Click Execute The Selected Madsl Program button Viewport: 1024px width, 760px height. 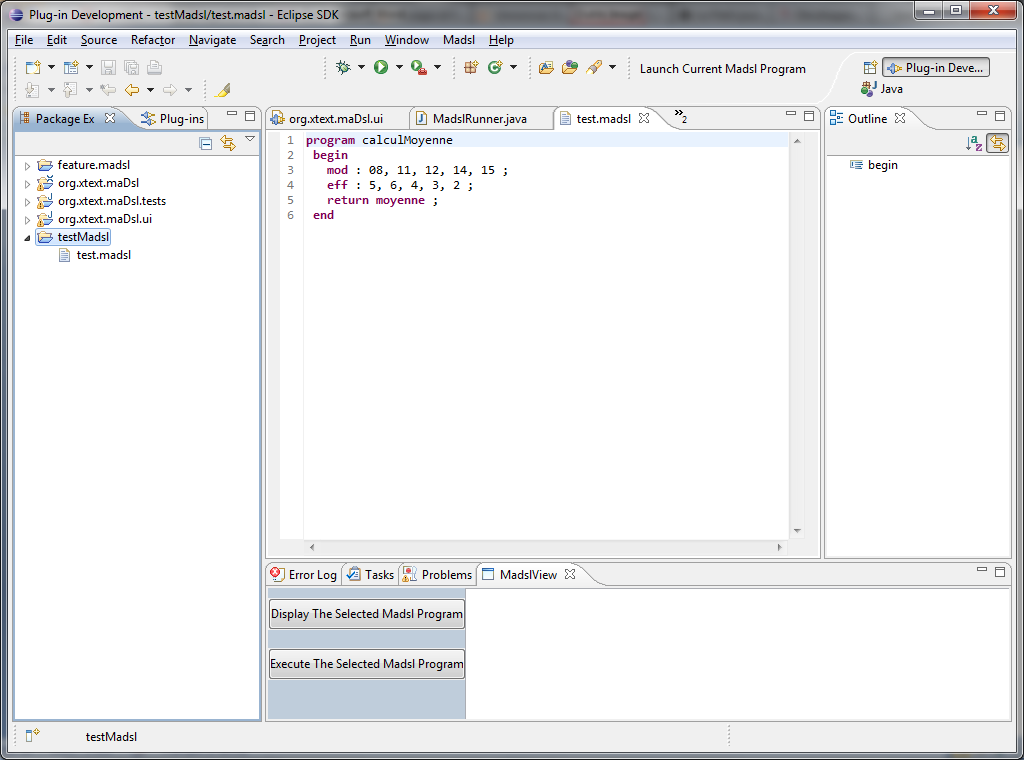point(367,664)
